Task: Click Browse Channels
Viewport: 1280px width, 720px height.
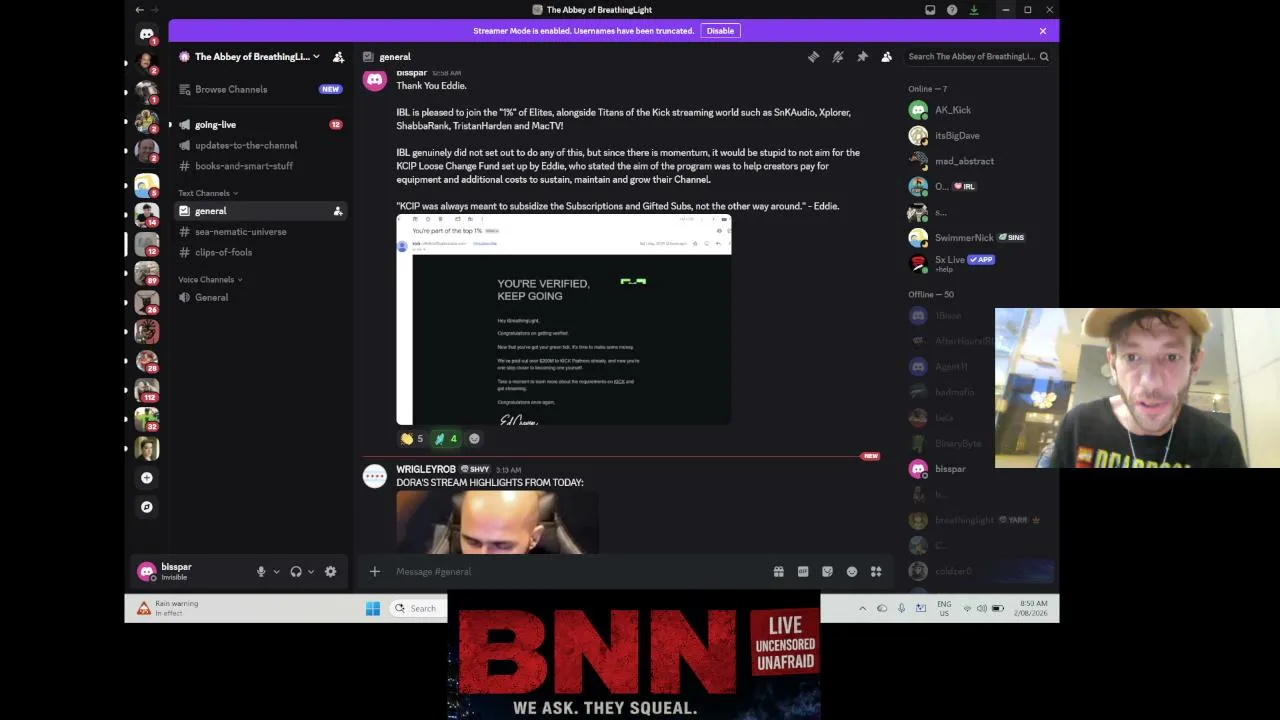Action: (260, 90)
